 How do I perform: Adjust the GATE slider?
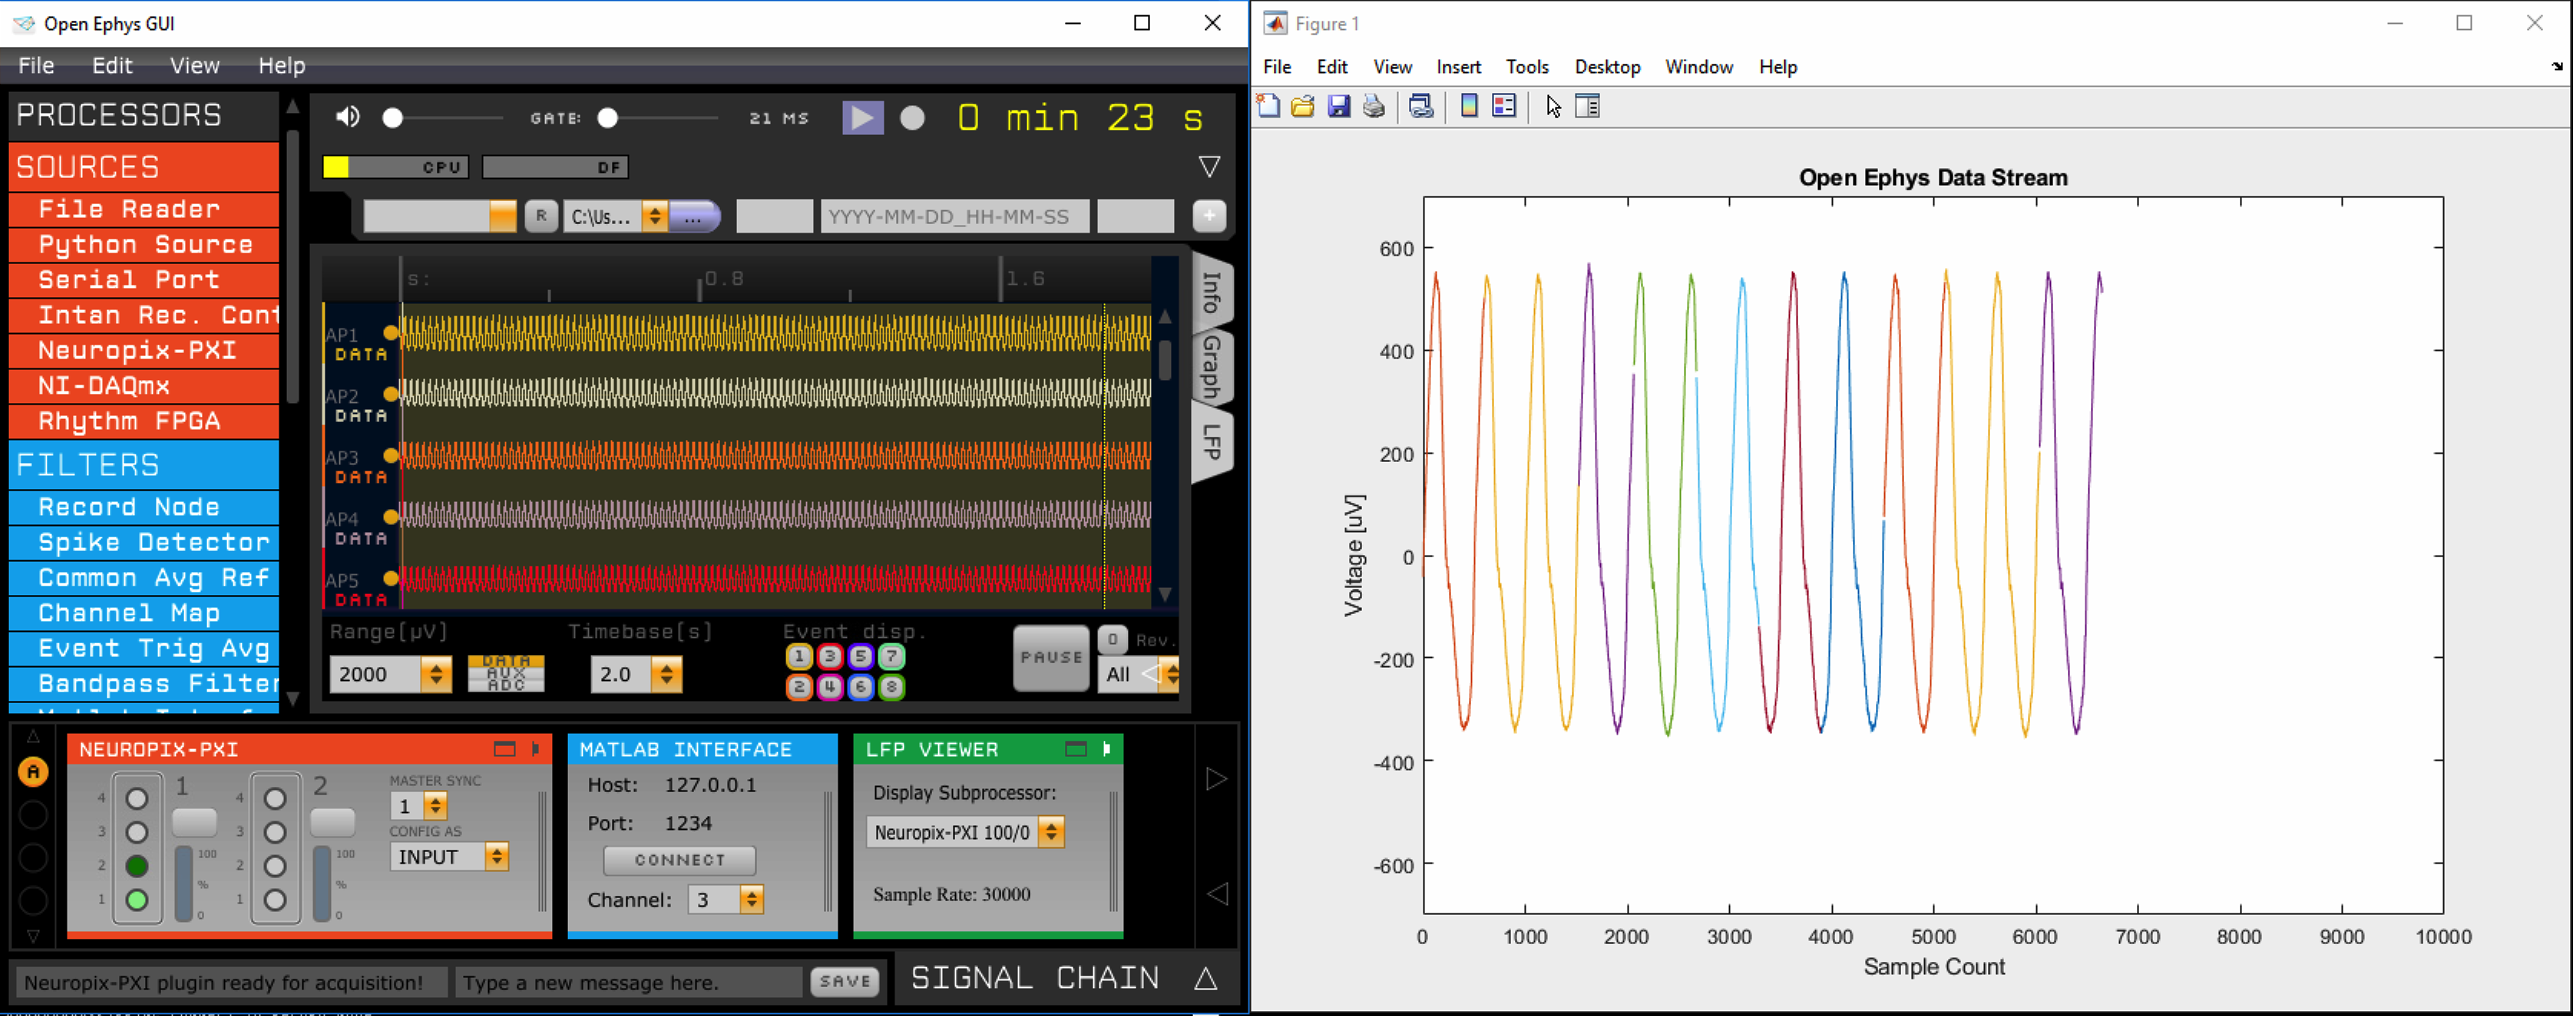click(x=657, y=118)
